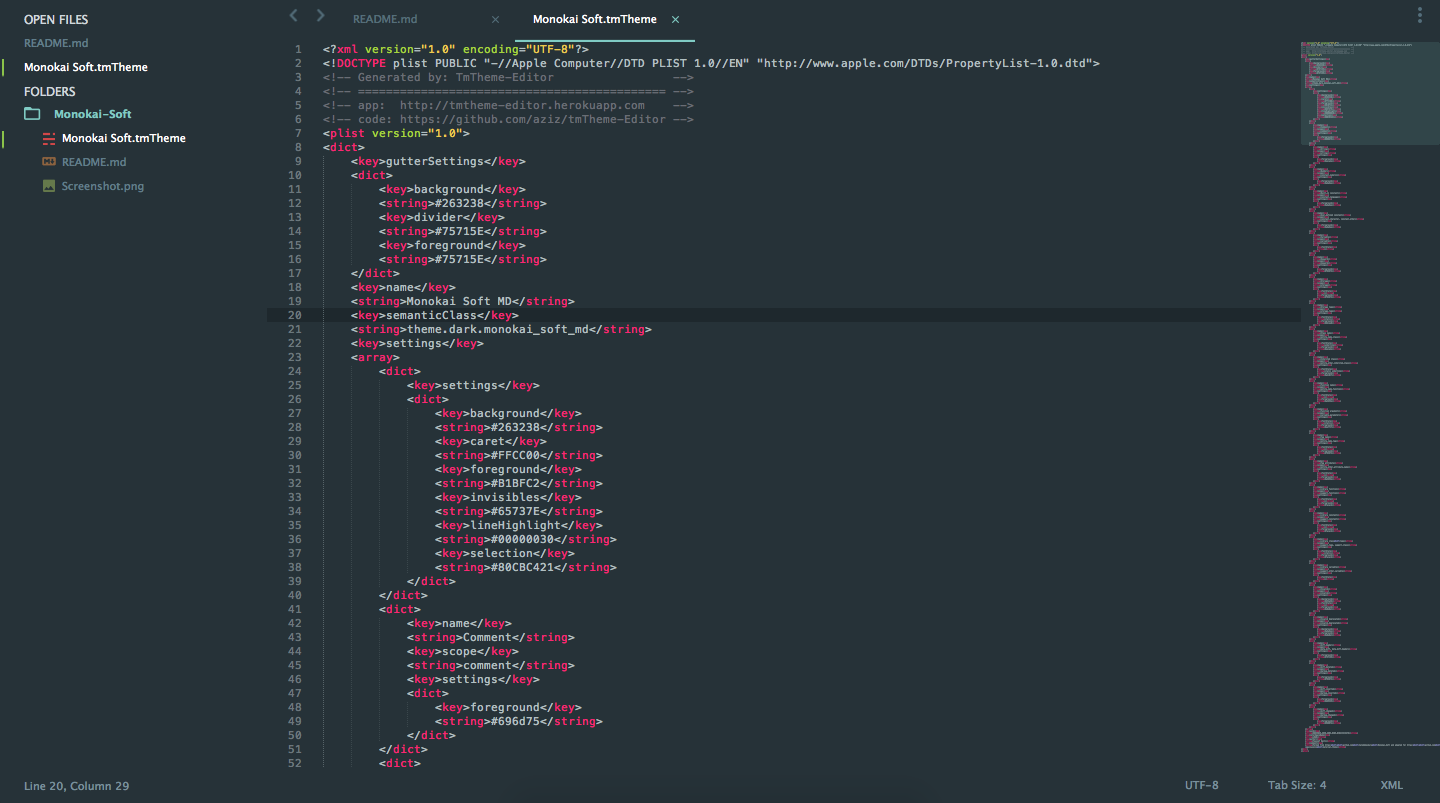1440x803 pixels.
Task: Collapse the Monokai-Soft folder
Action: coord(93,114)
